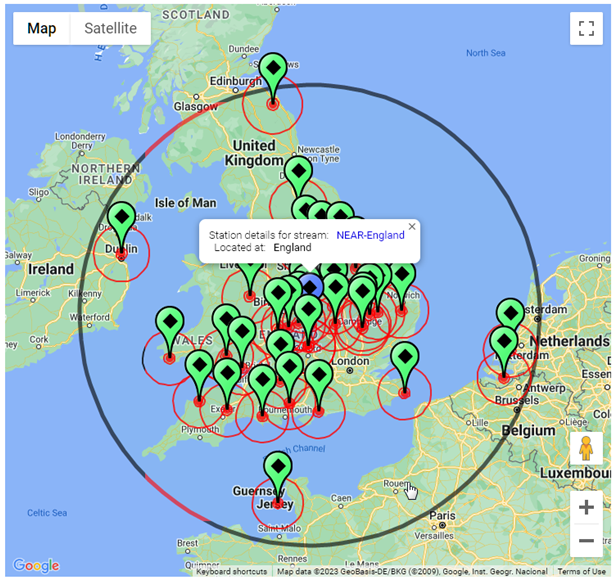Click the Limerick city label

point(33,293)
